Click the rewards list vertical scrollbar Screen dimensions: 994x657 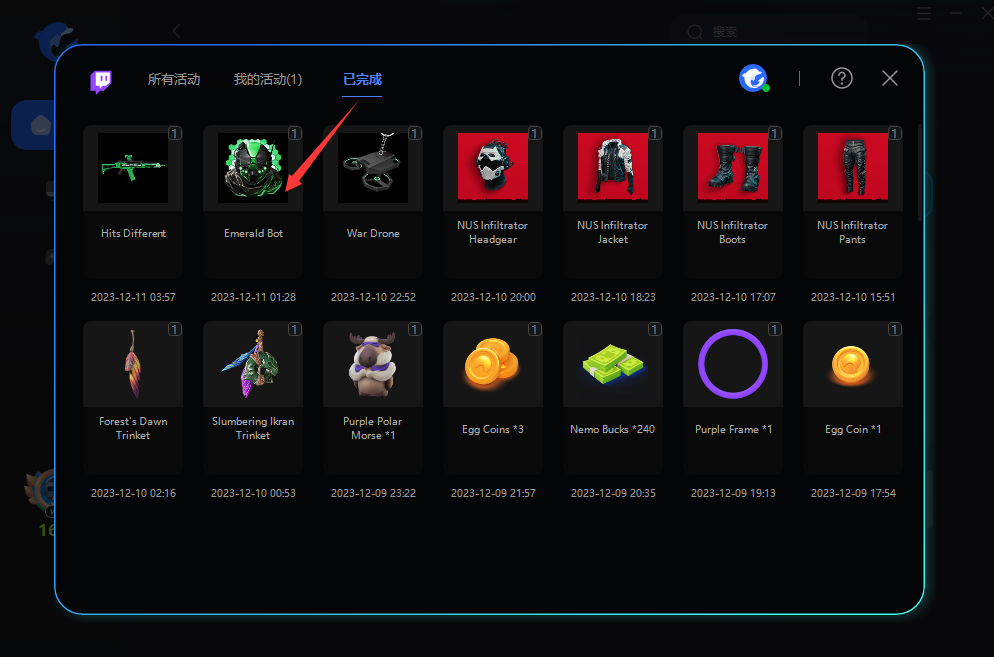[920, 173]
